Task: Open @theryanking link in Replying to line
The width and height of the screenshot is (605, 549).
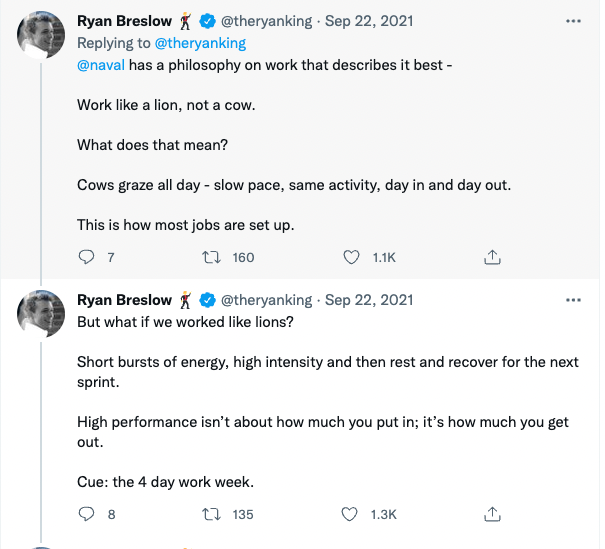Action: click(x=203, y=43)
